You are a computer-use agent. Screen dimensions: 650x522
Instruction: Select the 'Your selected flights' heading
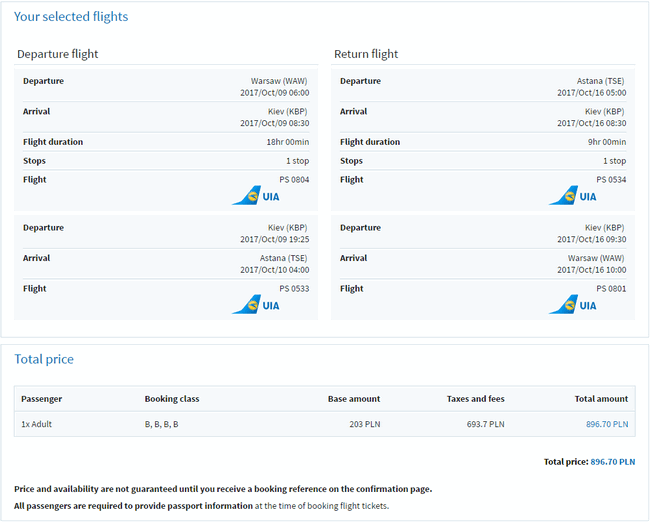[71, 17]
